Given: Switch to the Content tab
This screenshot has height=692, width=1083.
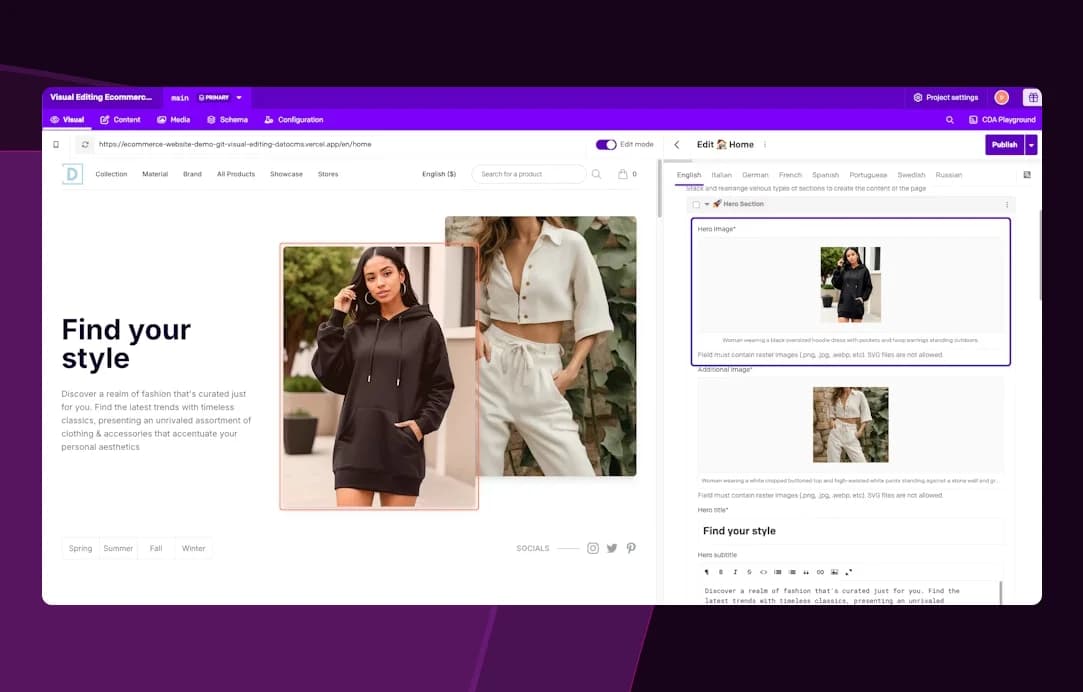Looking at the screenshot, I should 120,120.
